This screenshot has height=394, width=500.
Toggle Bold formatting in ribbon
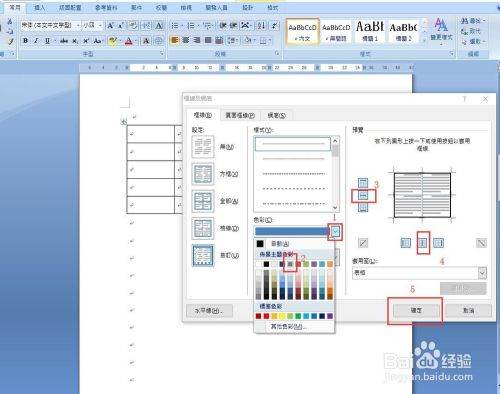point(25,41)
